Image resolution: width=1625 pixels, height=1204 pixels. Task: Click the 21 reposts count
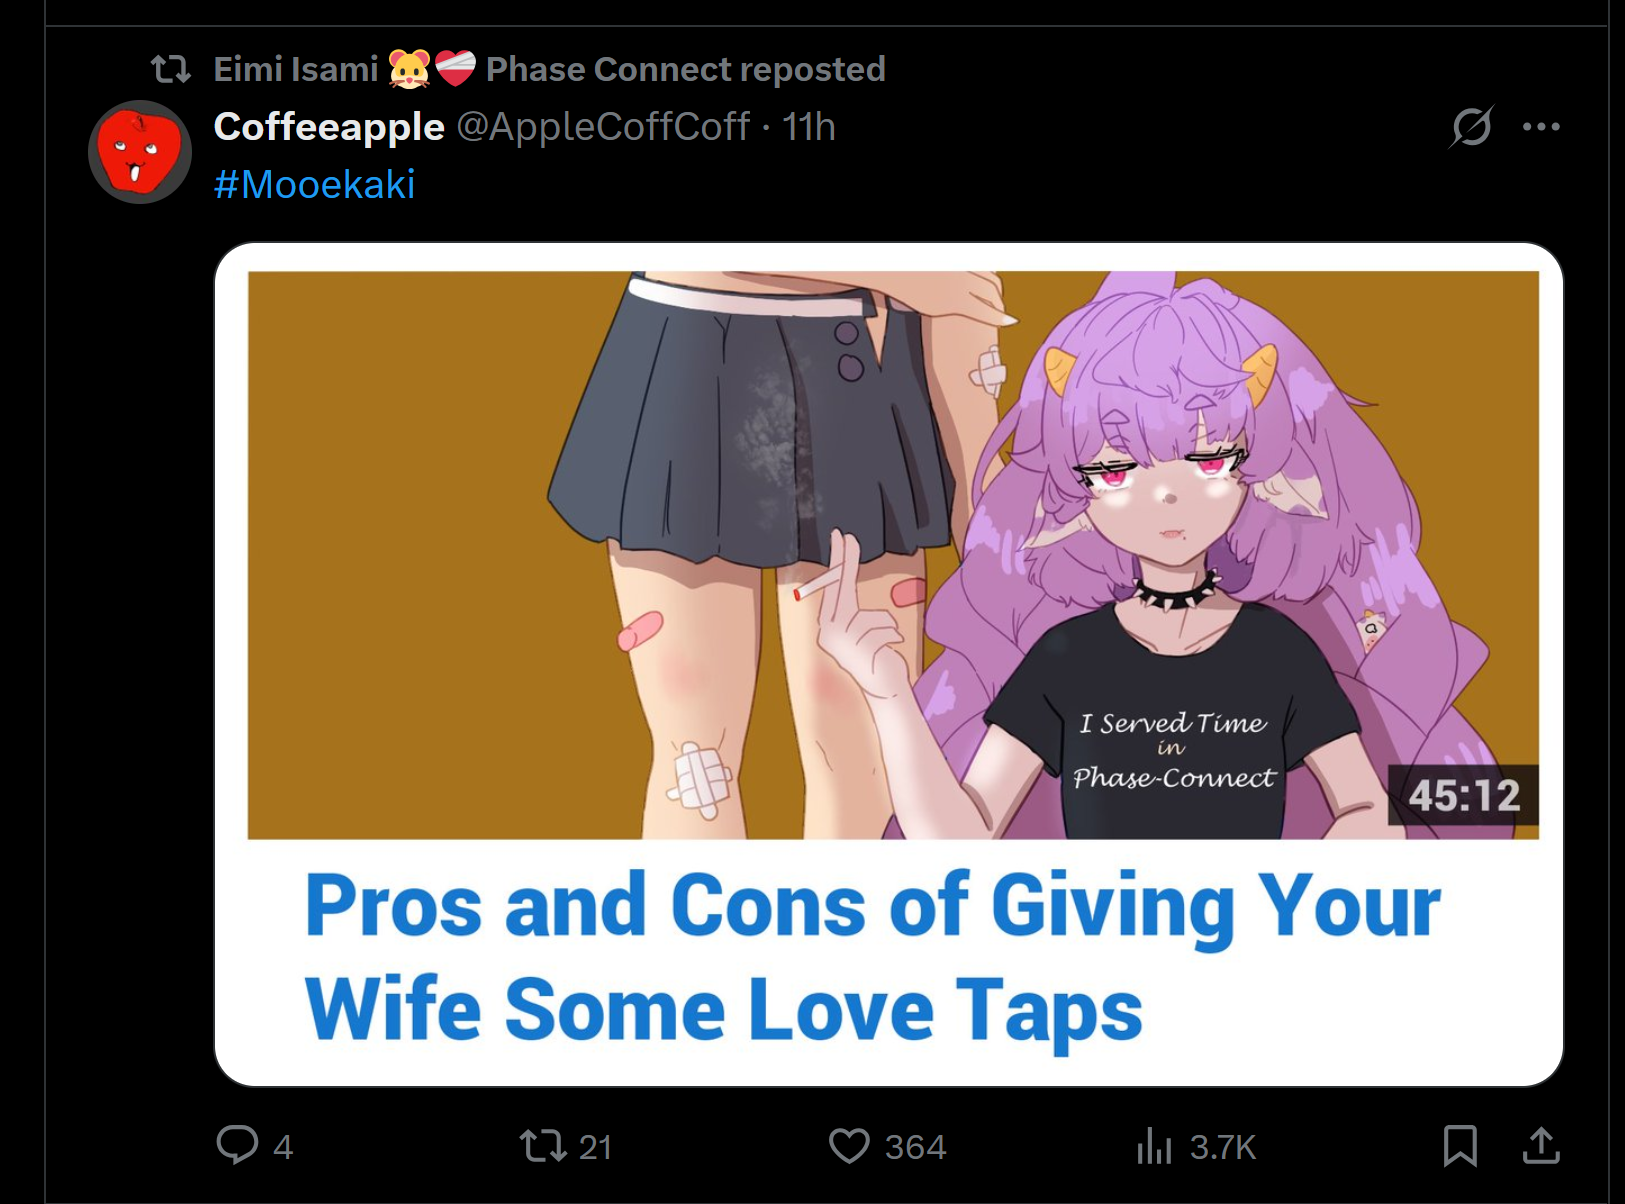[x=595, y=1147]
